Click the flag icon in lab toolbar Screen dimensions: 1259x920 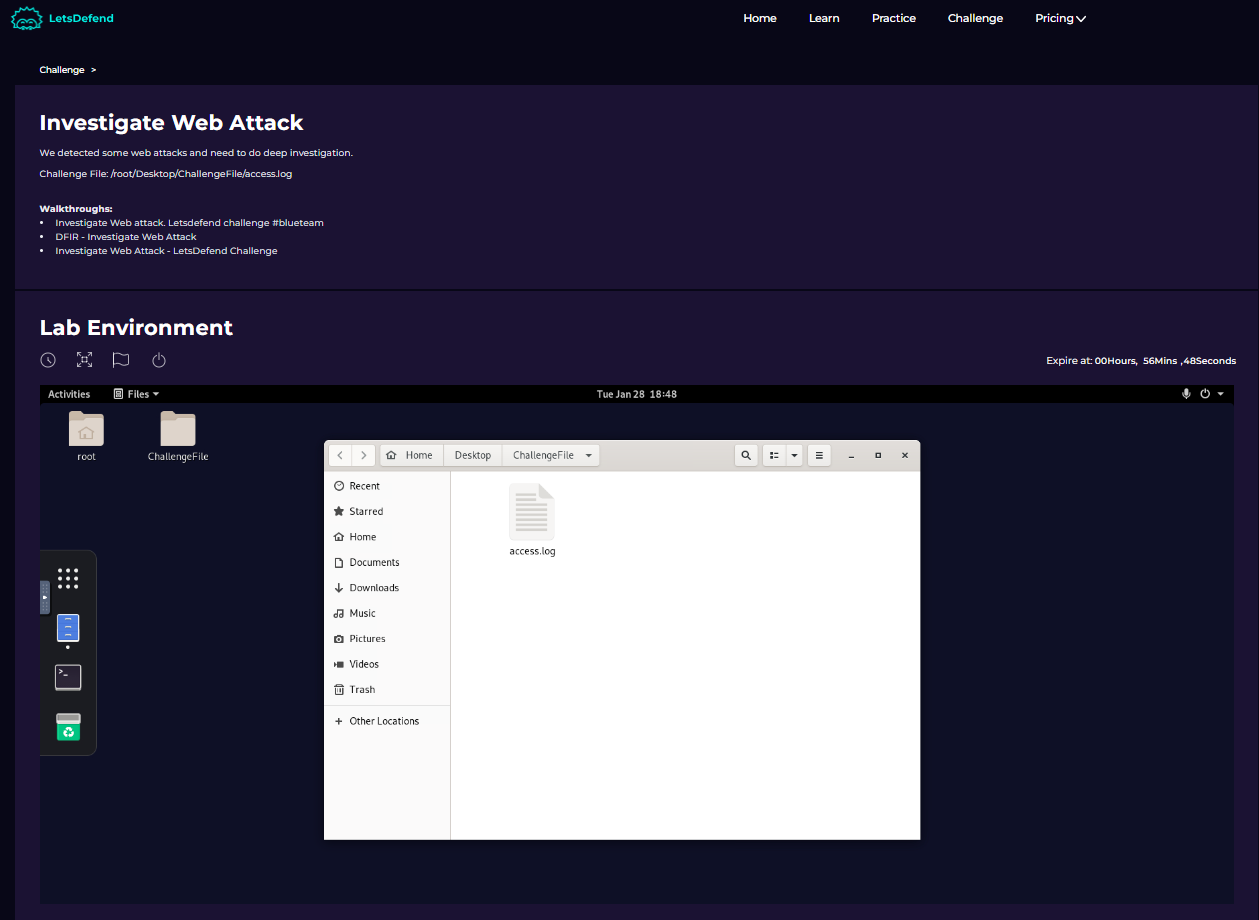(x=121, y=360)
